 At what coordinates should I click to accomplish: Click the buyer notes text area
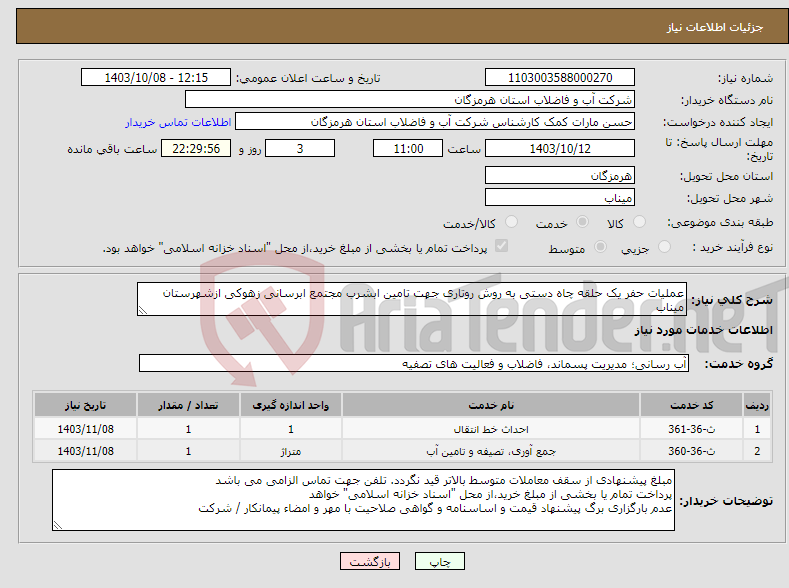tap(363, 500)
